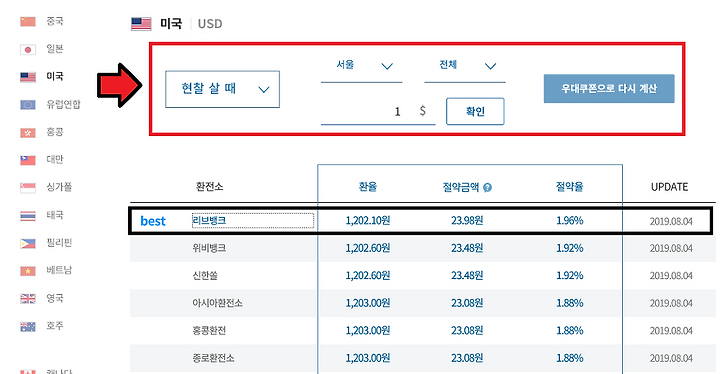Open 절약금액 help question mark icon
This screenshot has width=720, height=374.
(x=488, y=187)
